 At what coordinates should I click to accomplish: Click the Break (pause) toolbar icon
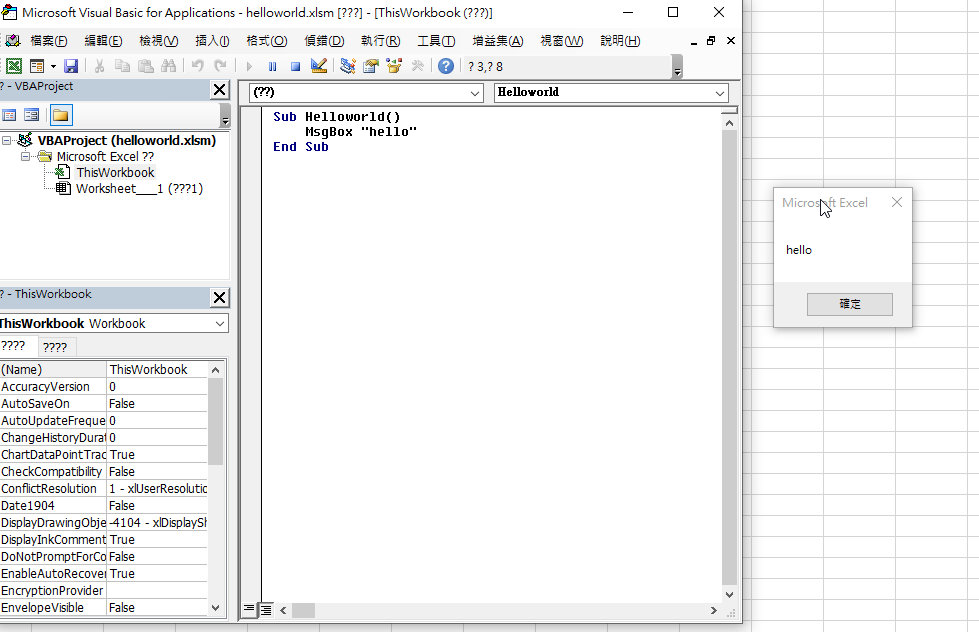click(272, 66)
